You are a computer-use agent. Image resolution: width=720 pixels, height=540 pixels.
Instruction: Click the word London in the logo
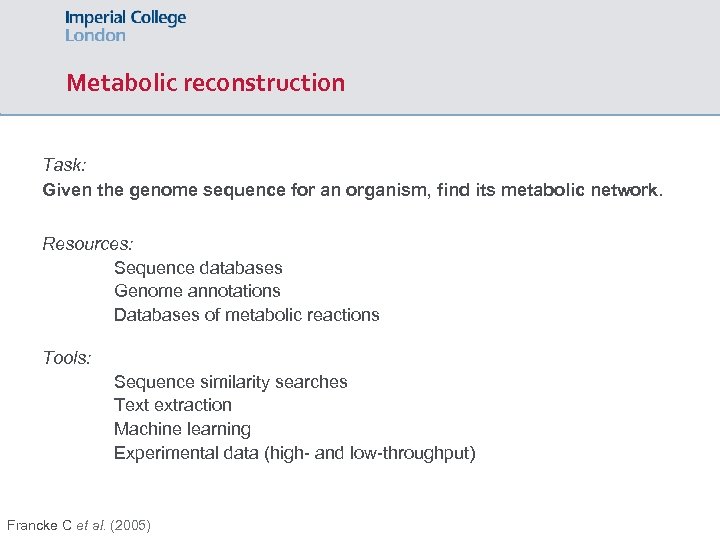coord(95,35)
